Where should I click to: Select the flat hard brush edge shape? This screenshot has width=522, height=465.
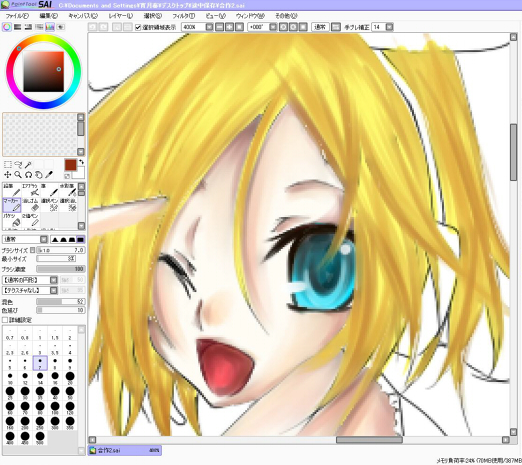click(x=80, y=239)
